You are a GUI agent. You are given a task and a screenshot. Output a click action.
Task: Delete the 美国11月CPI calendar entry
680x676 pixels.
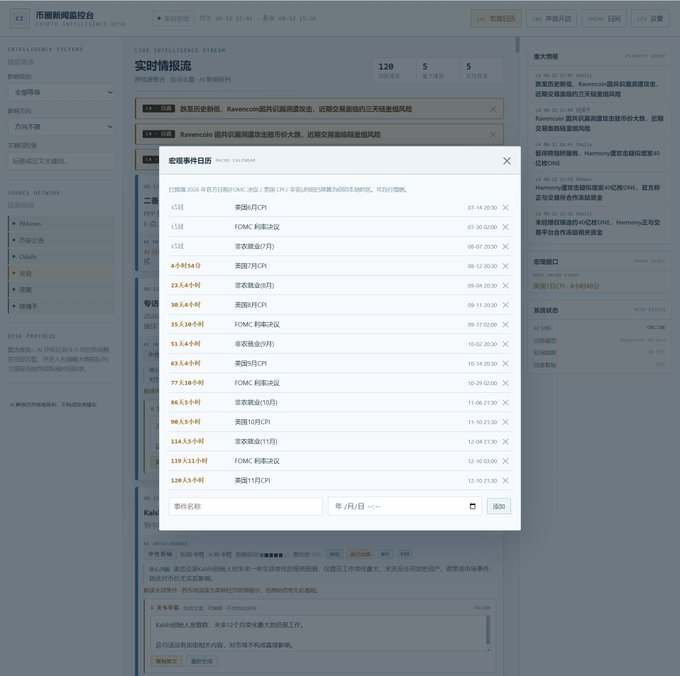coord(506,481)
